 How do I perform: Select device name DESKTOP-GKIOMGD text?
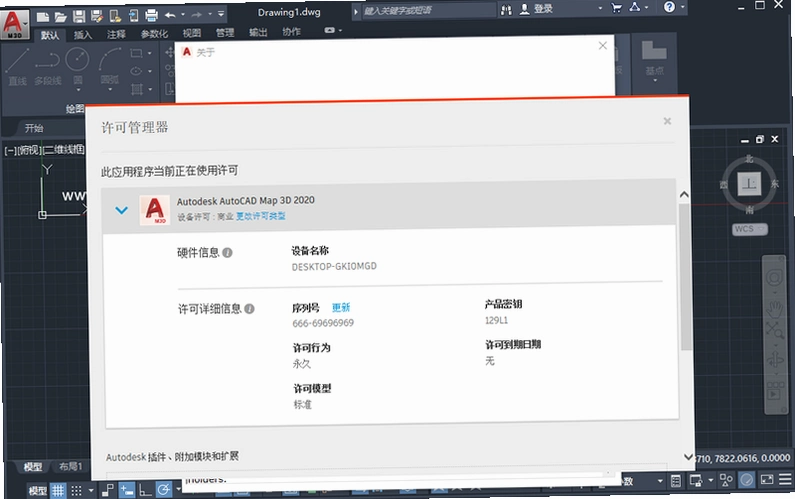(x=334, y=266)
